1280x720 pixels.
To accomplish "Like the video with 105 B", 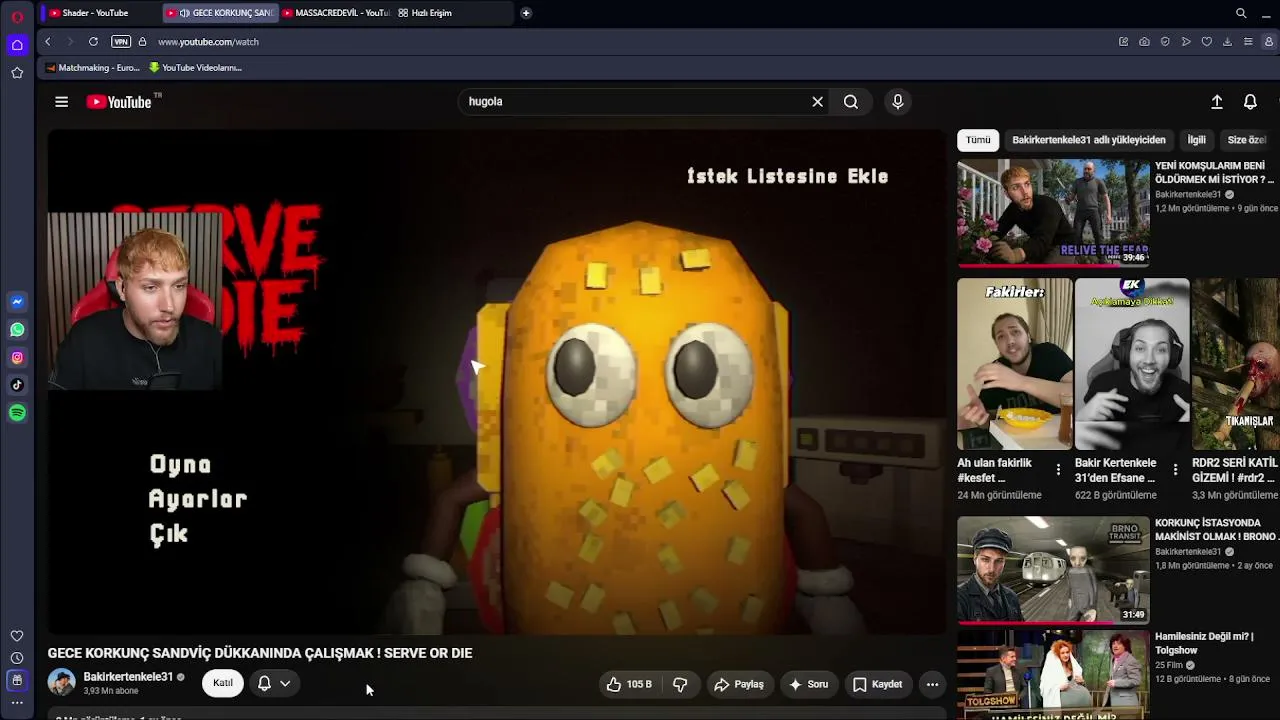I will point(629,684).
